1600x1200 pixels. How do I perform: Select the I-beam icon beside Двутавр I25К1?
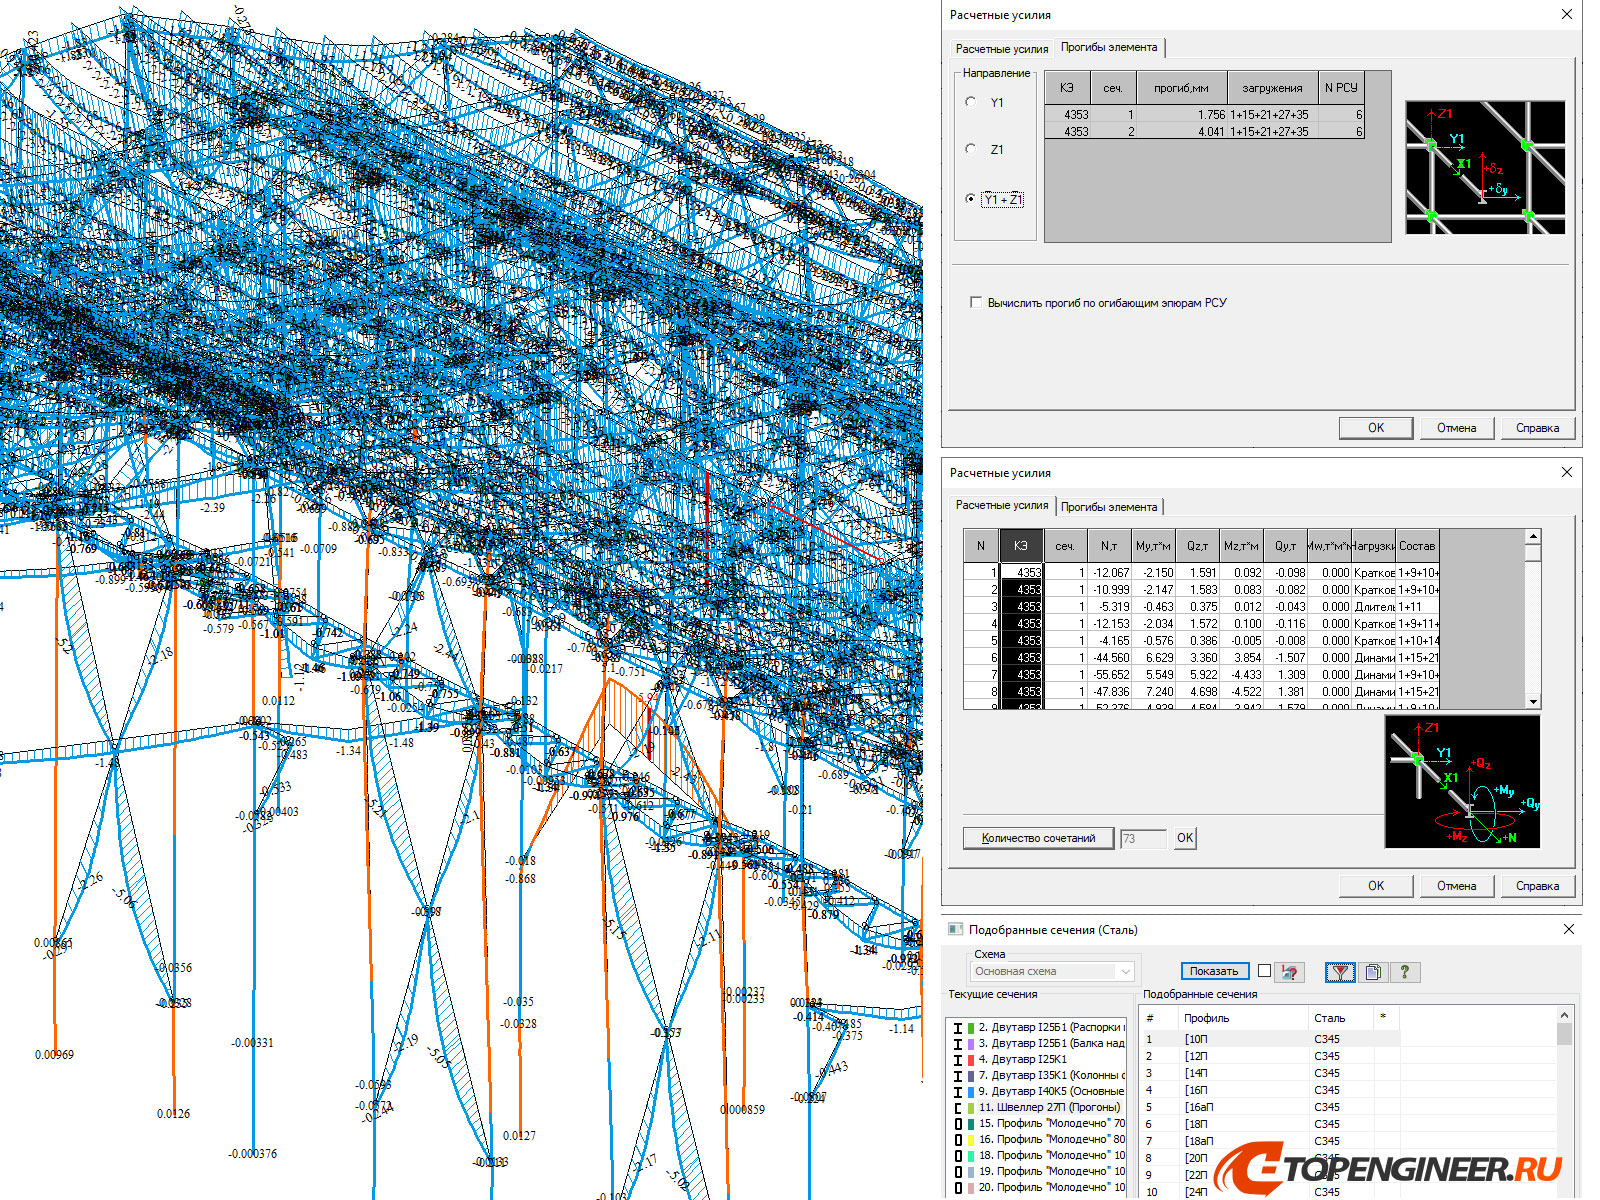[958, 1060]
